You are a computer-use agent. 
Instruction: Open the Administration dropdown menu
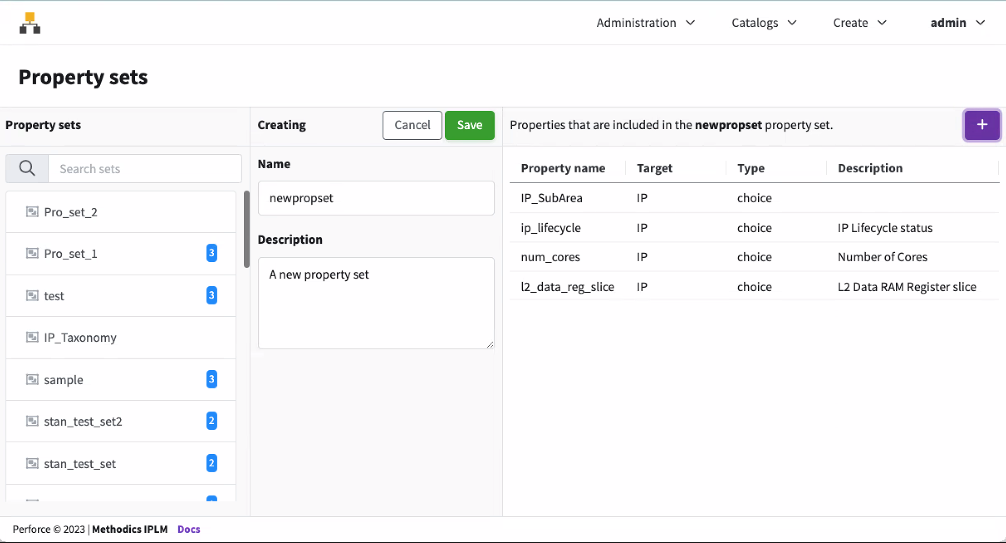pyautogui.click(x=645, y=23)
